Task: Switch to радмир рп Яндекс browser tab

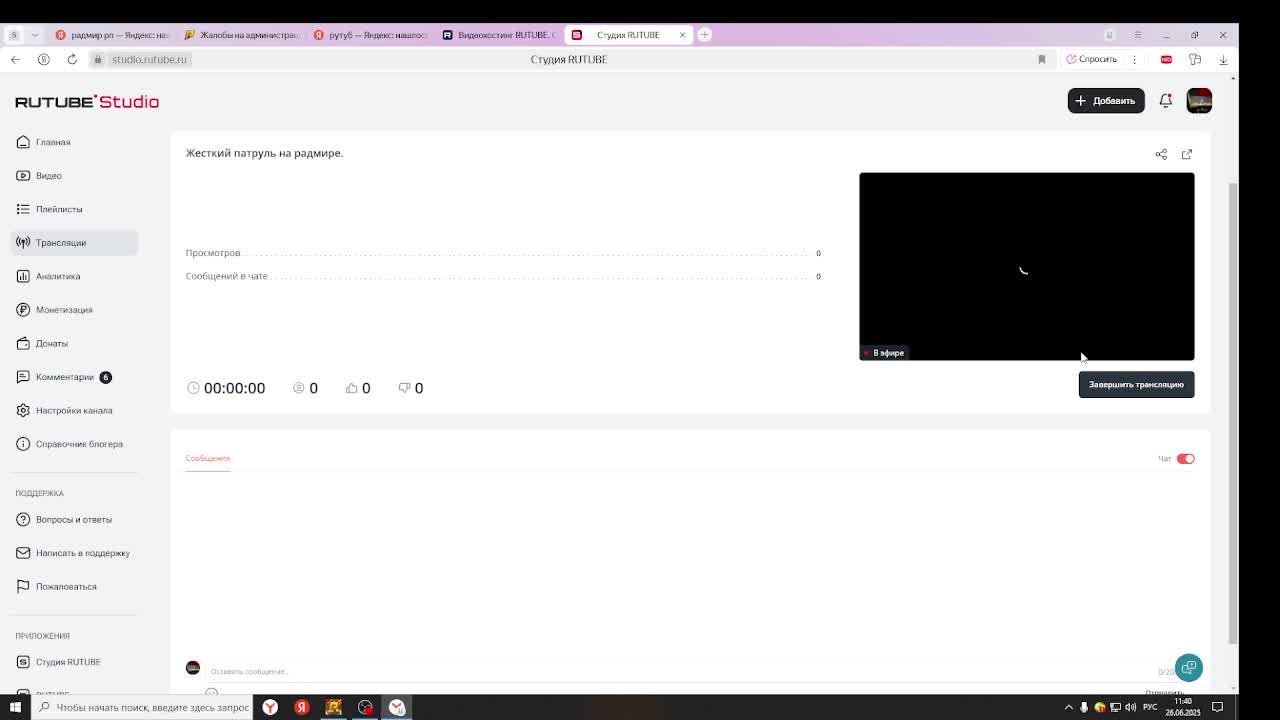Action: [x=113, y=35]
